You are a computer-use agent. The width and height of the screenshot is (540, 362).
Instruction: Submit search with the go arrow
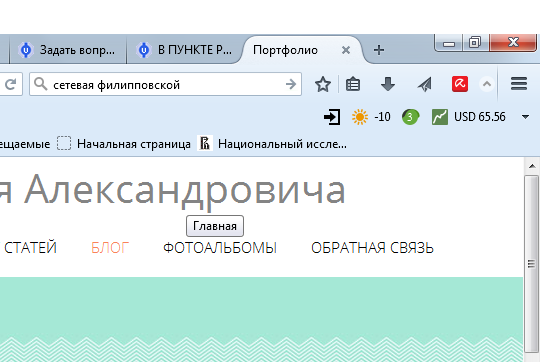tap(291, 84)
